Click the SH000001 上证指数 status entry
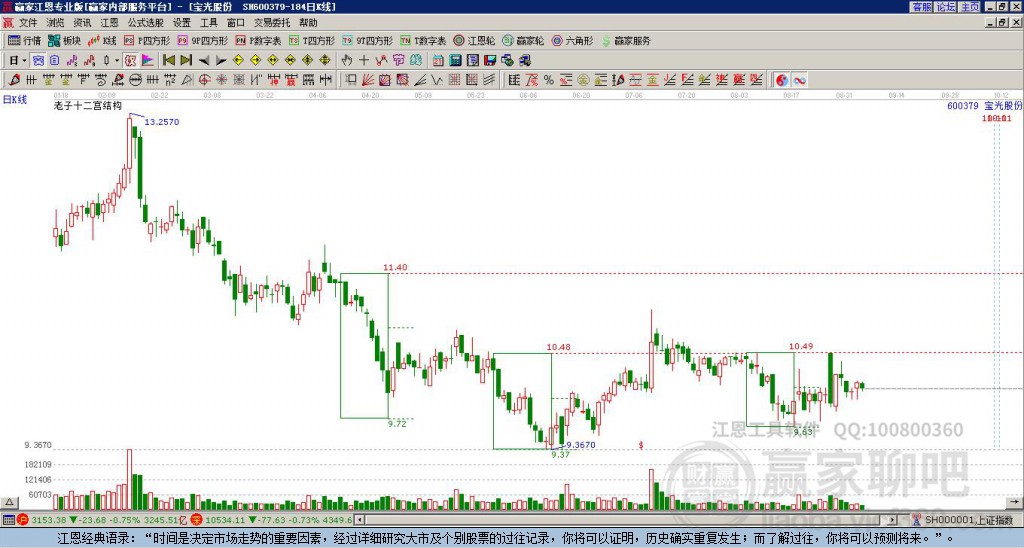1024x548 pixels. coord(968,520)
